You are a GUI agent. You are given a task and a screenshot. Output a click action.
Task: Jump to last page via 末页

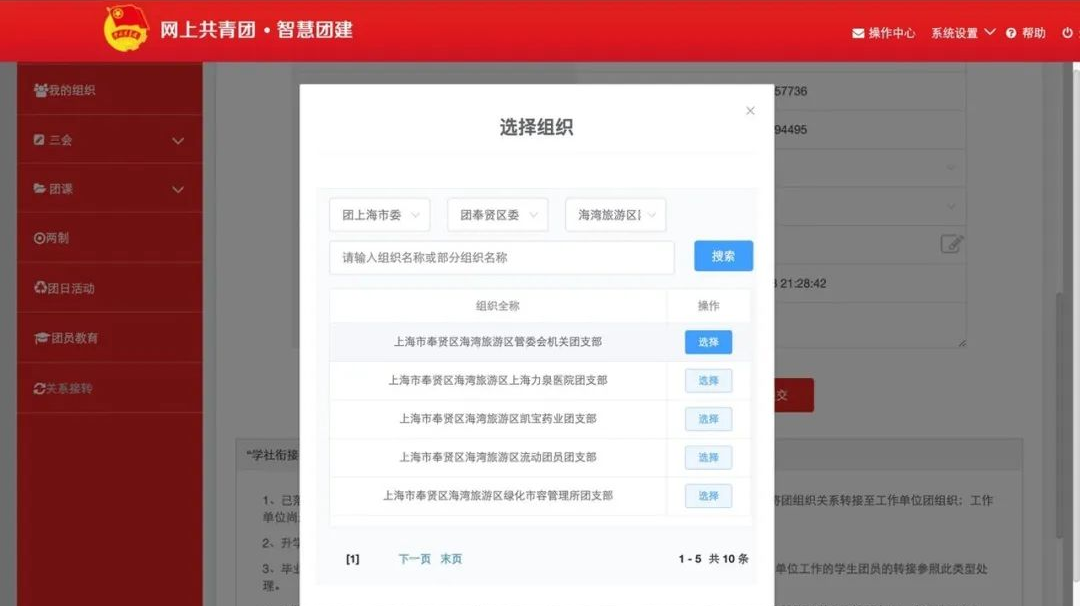(450, 559)
